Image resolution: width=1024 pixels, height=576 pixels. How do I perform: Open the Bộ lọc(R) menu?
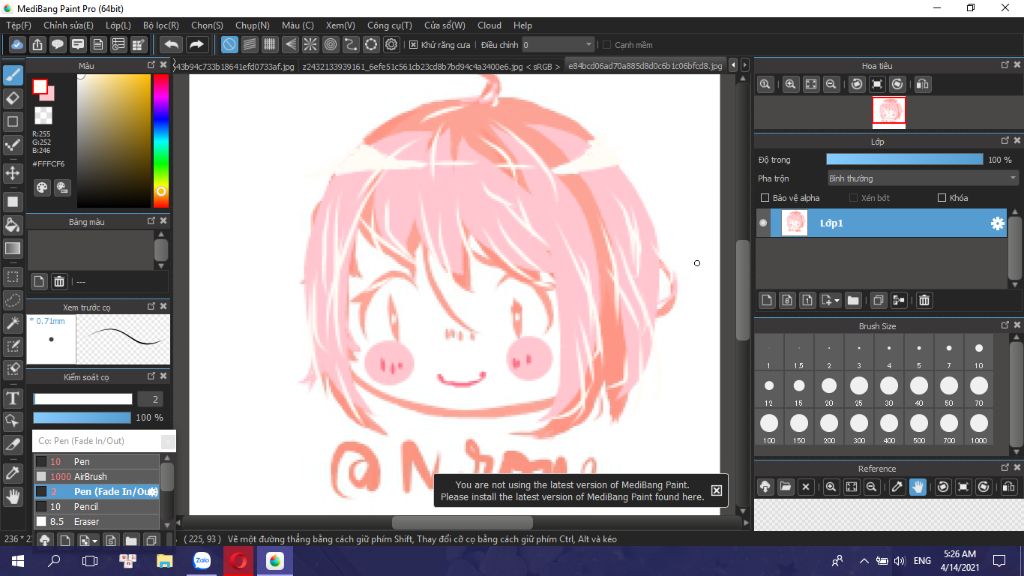[x=161, y=25]
